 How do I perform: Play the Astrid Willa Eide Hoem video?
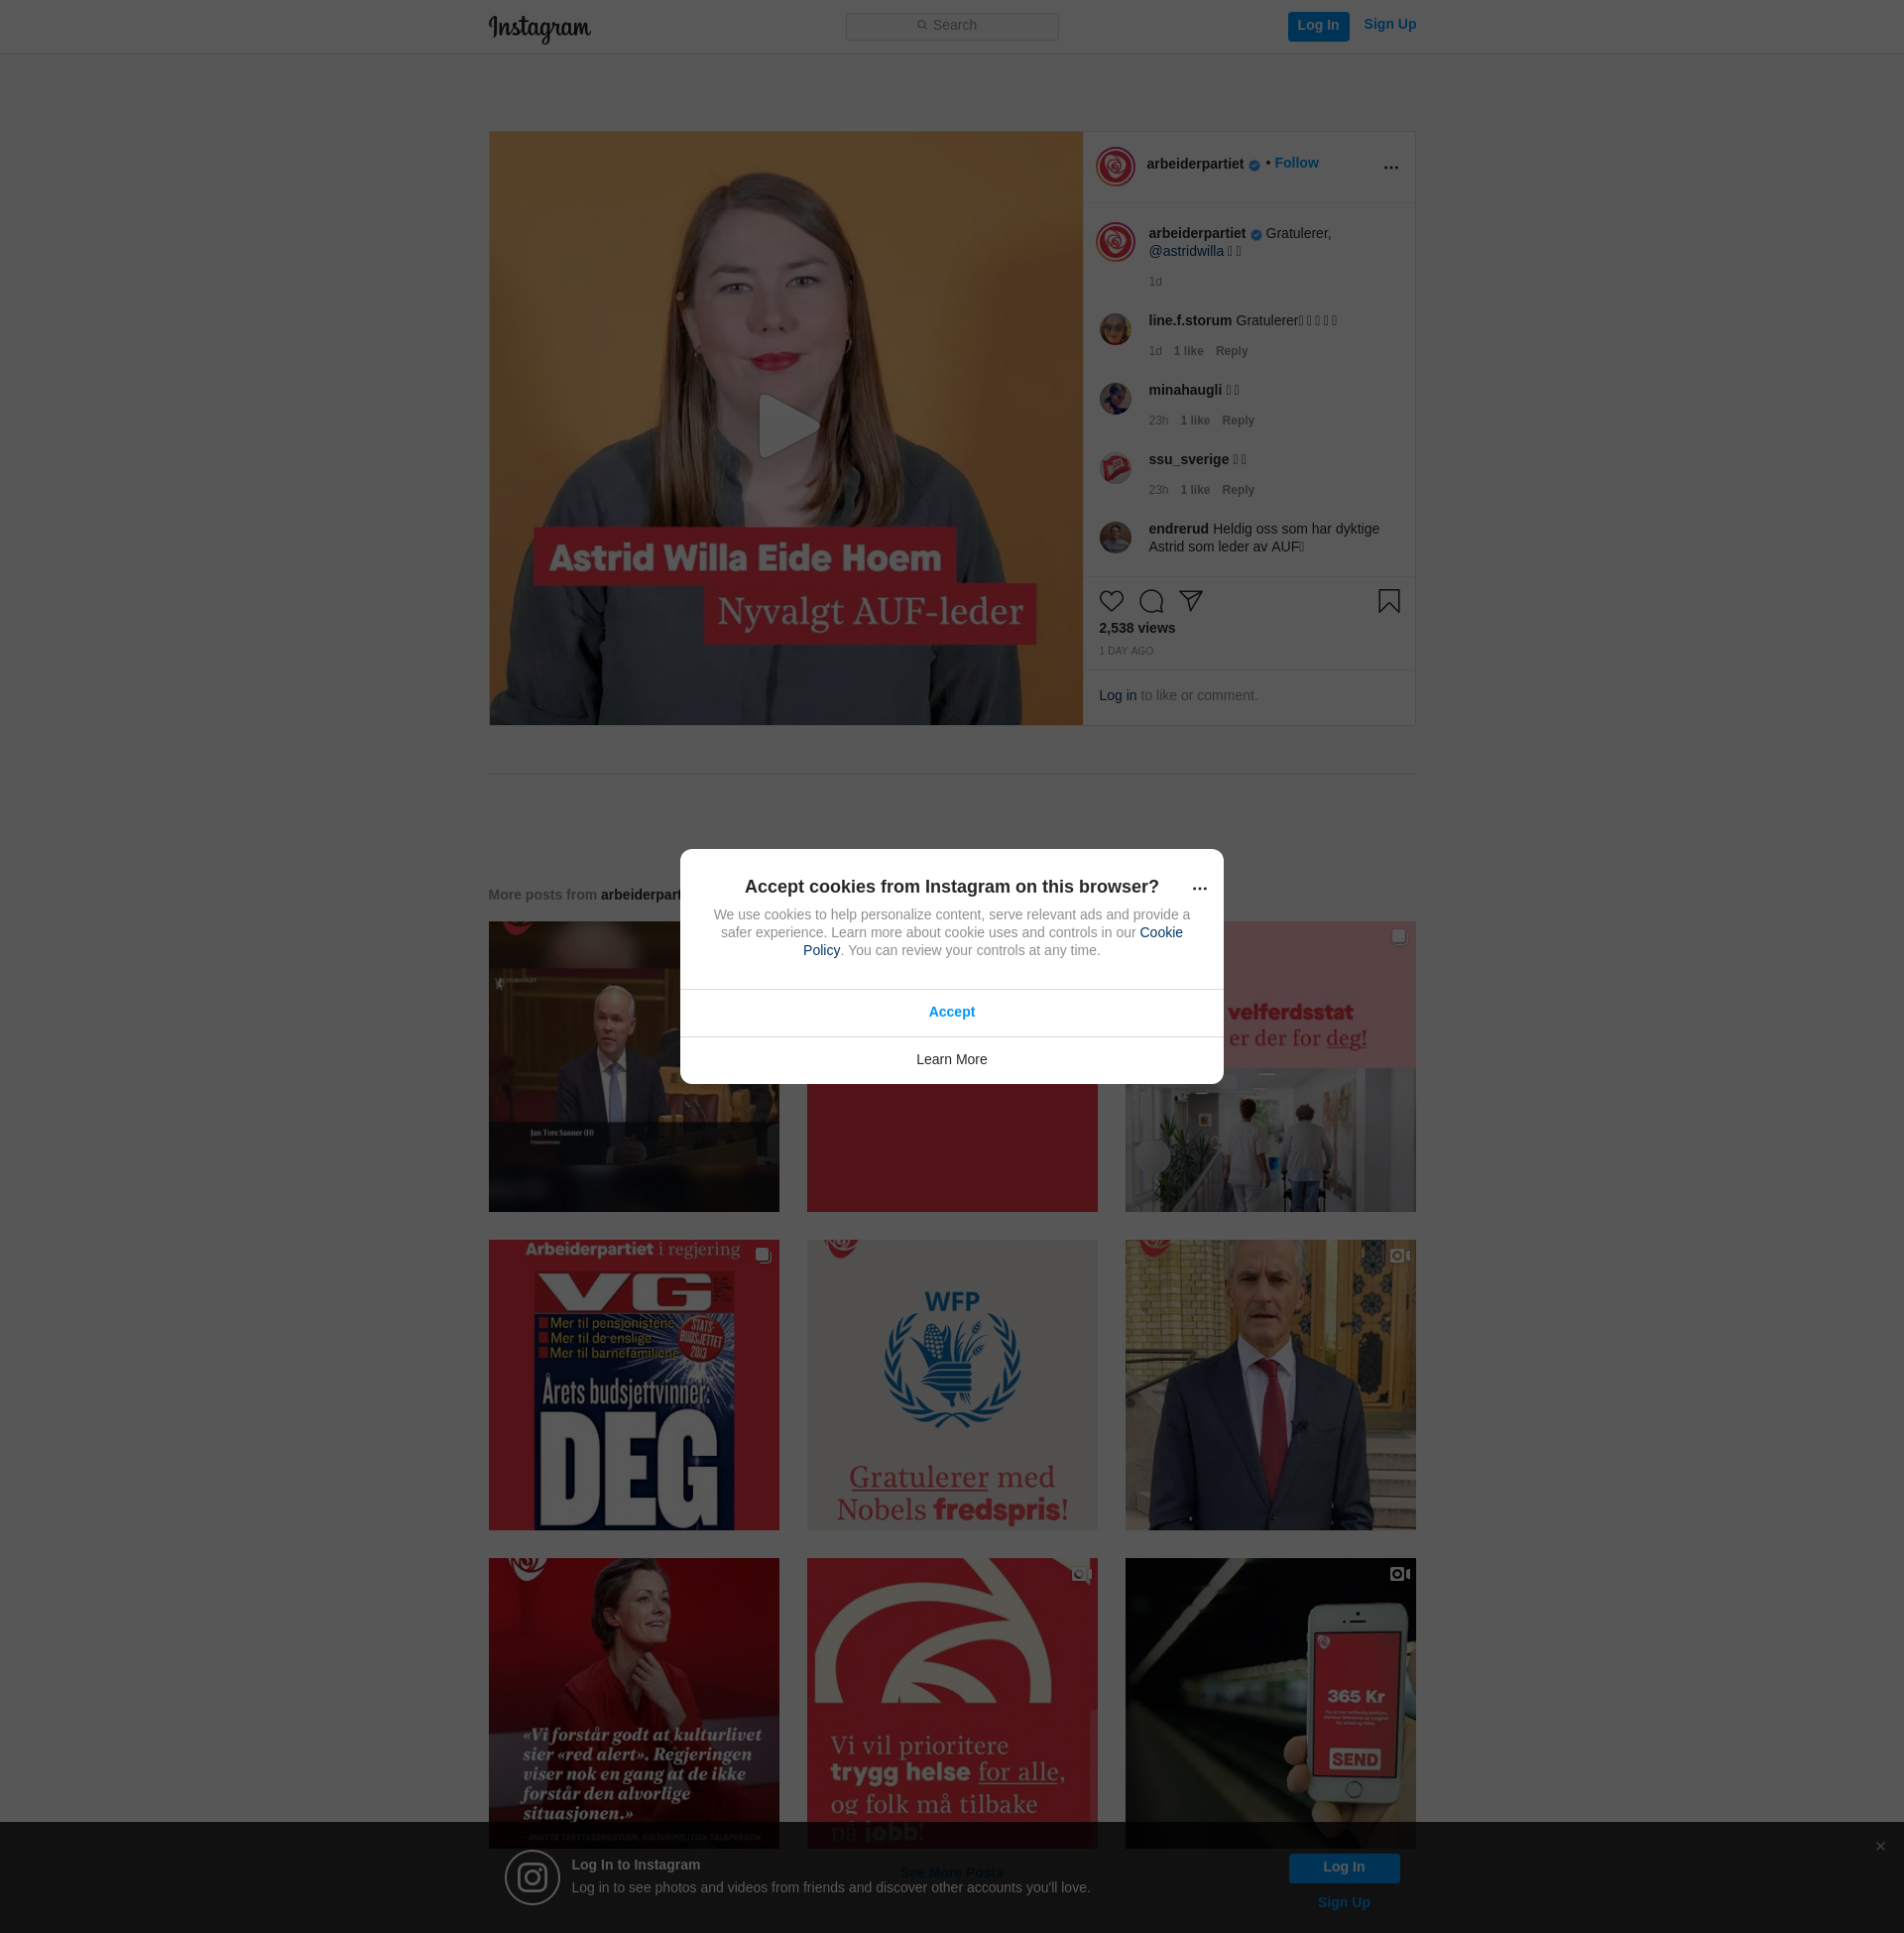(x=786, y=427)
